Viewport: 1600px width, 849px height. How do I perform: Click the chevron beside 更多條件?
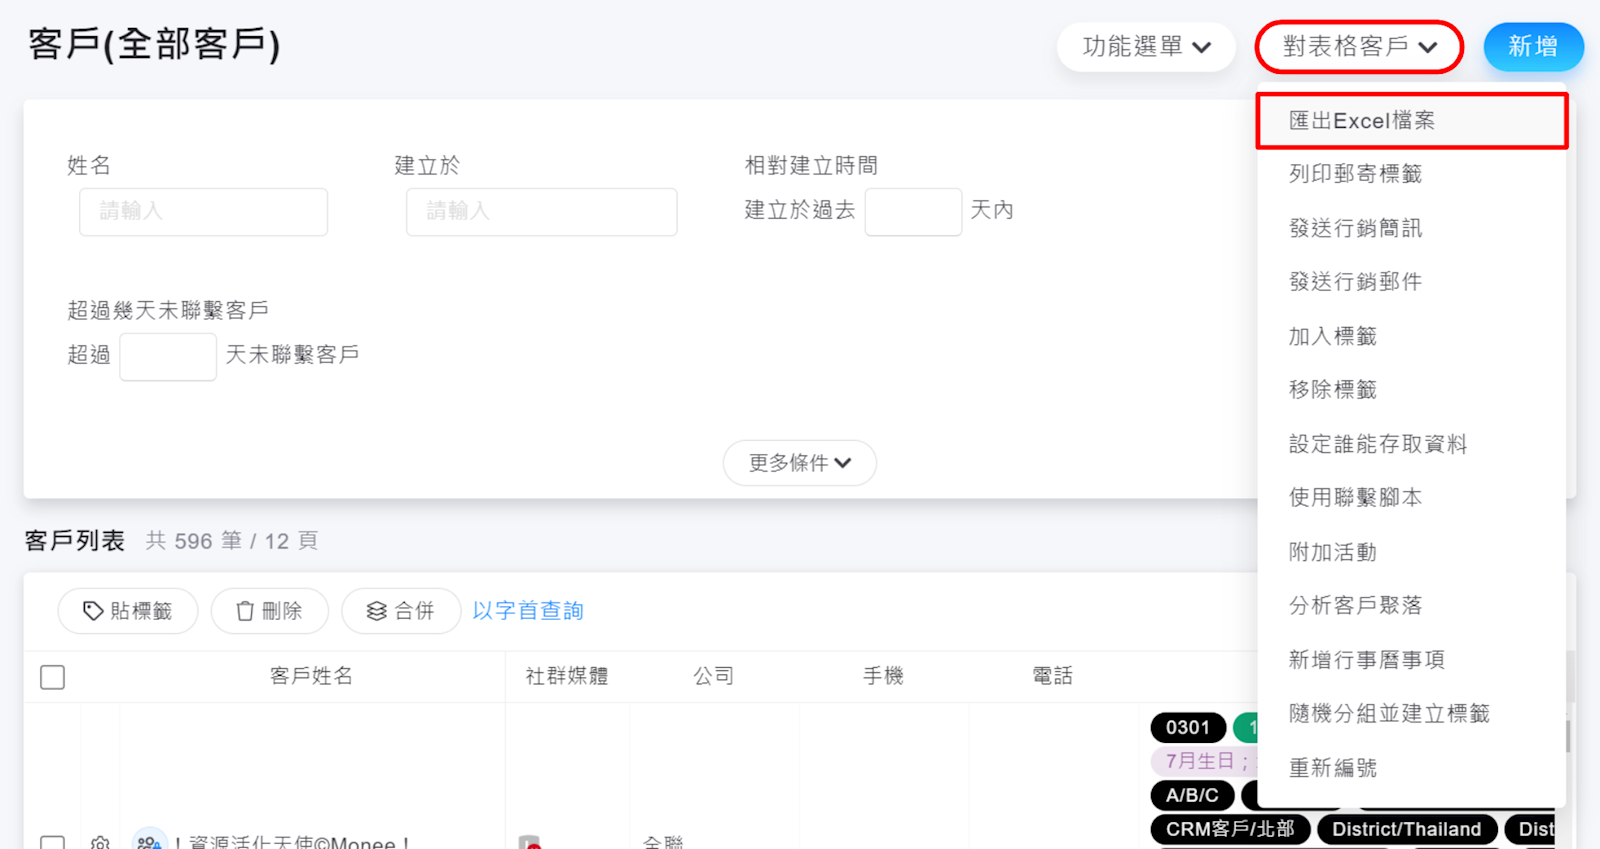[x=843, y=463]
